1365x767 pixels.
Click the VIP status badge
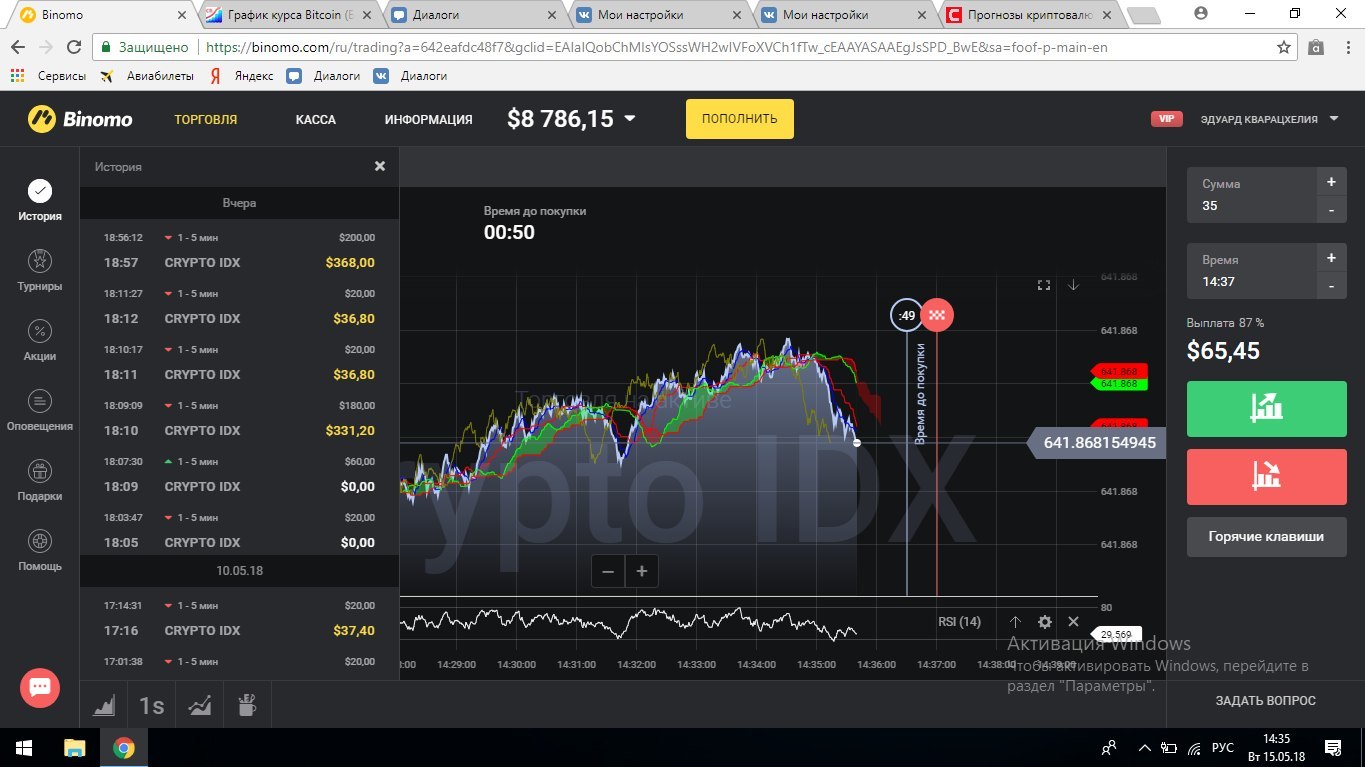pyautogui.click(x=1166, y=119)
